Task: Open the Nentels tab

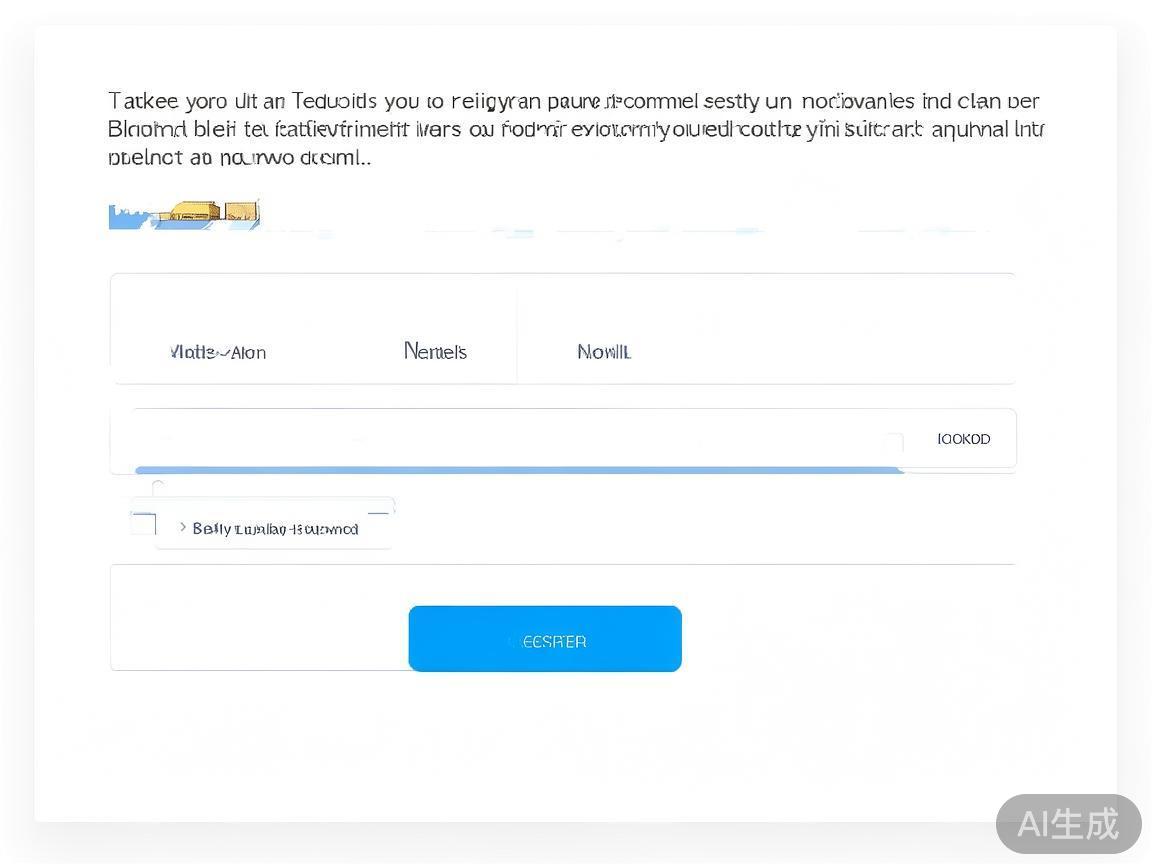Action: click(435, 351)
